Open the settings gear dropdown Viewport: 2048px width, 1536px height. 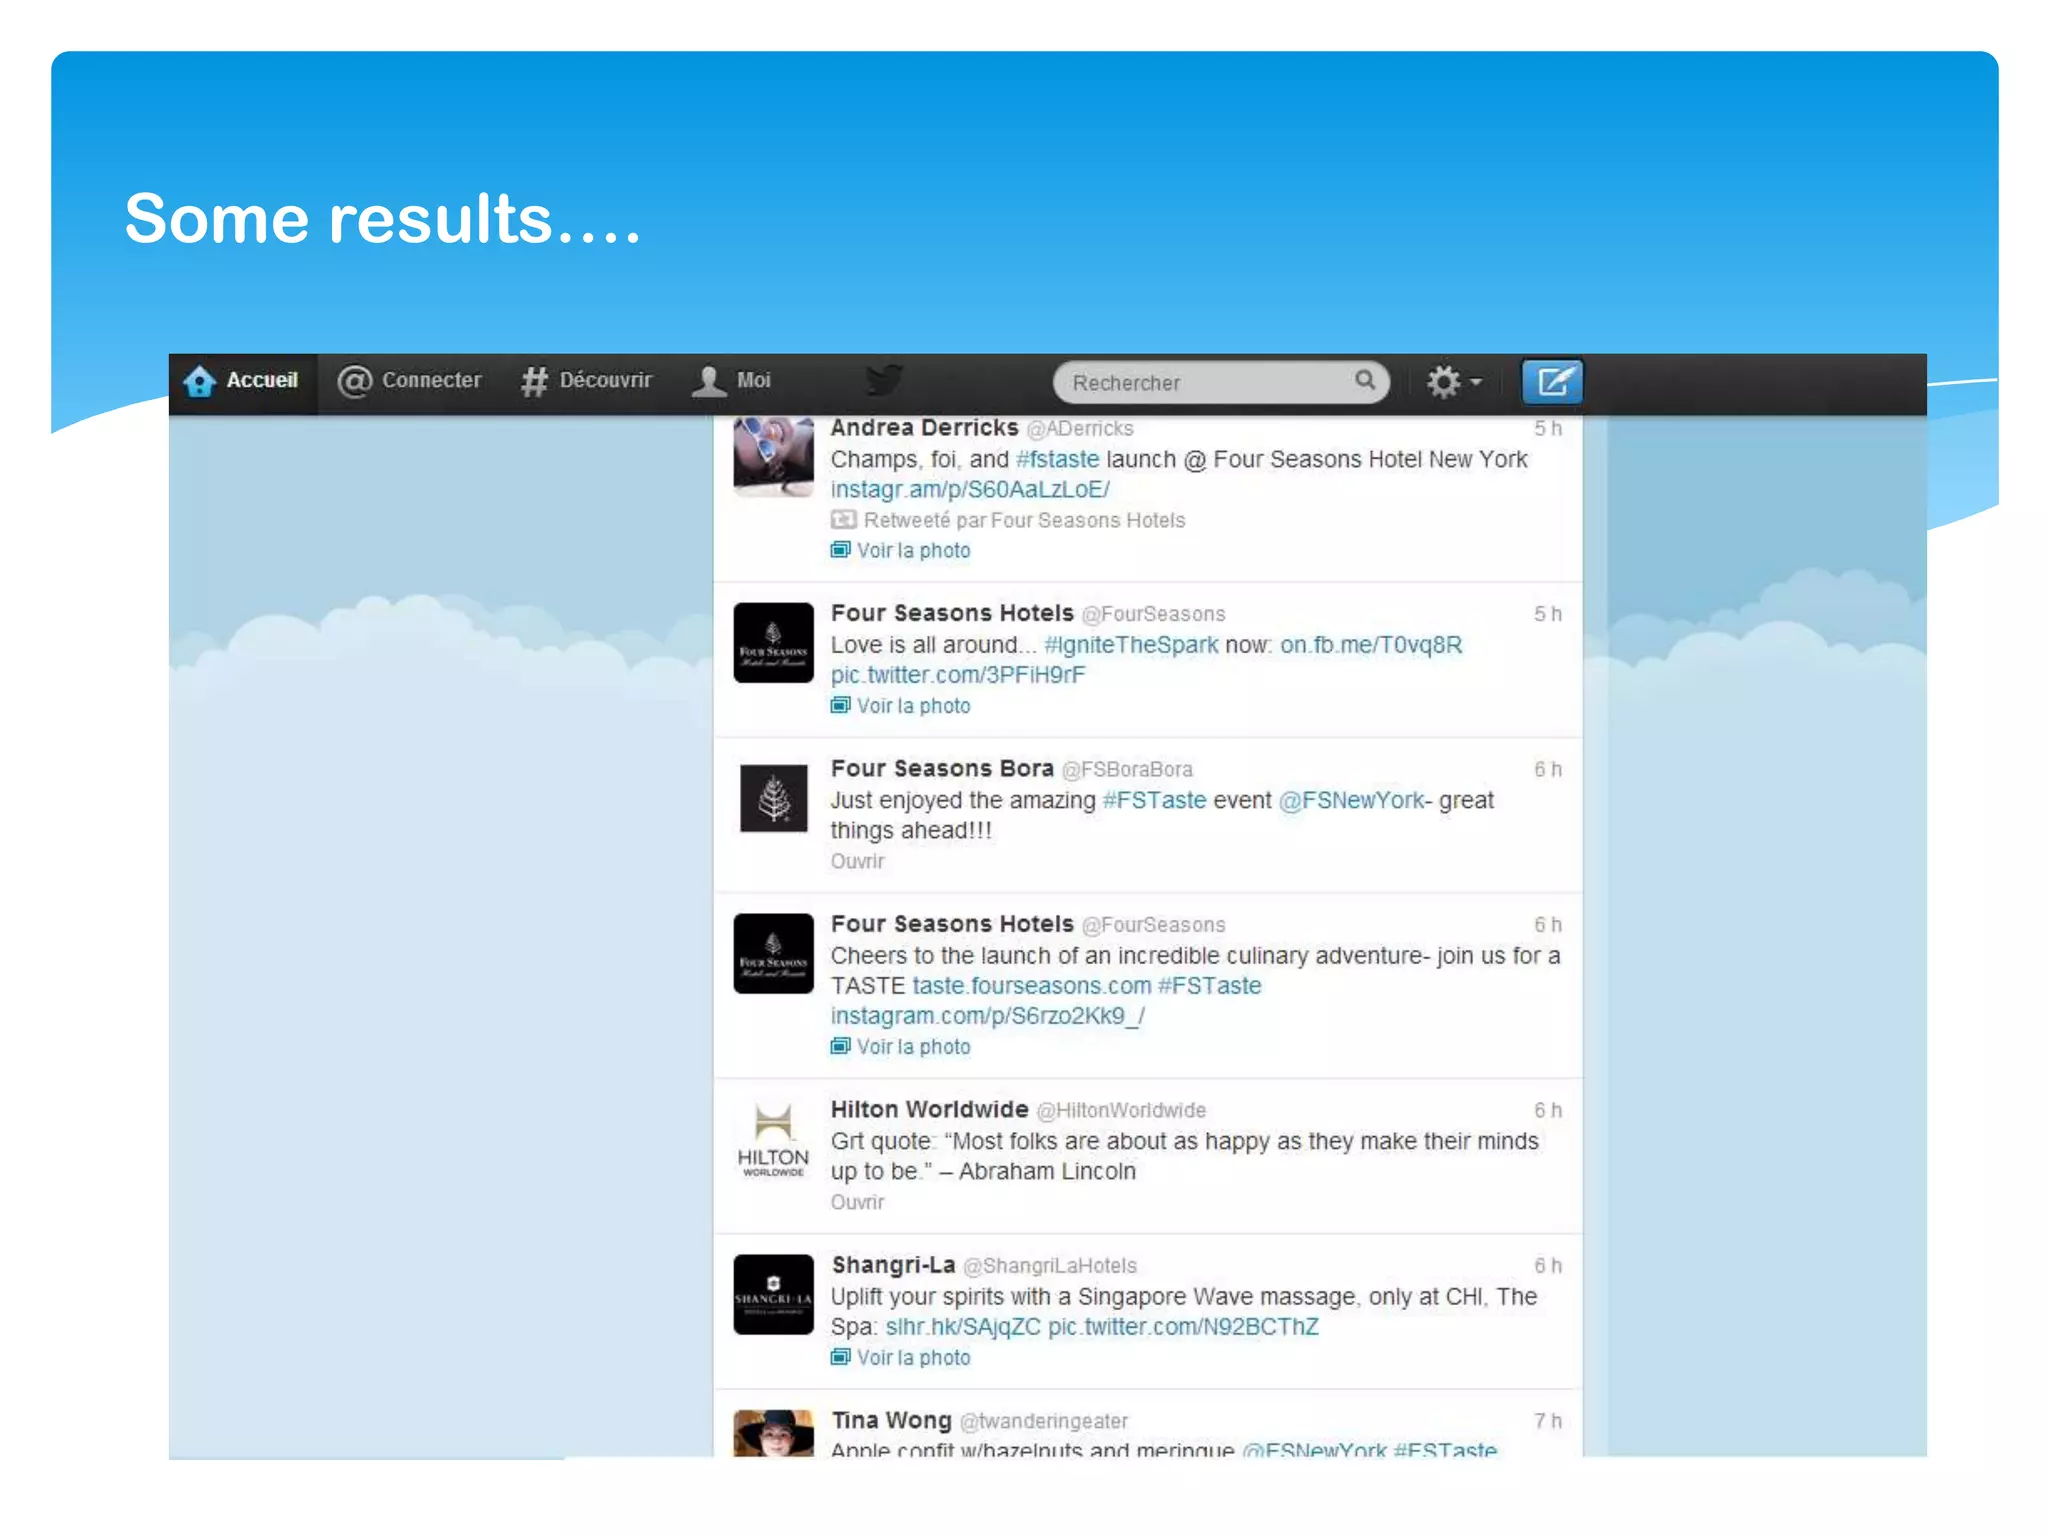click(1453, 382)
